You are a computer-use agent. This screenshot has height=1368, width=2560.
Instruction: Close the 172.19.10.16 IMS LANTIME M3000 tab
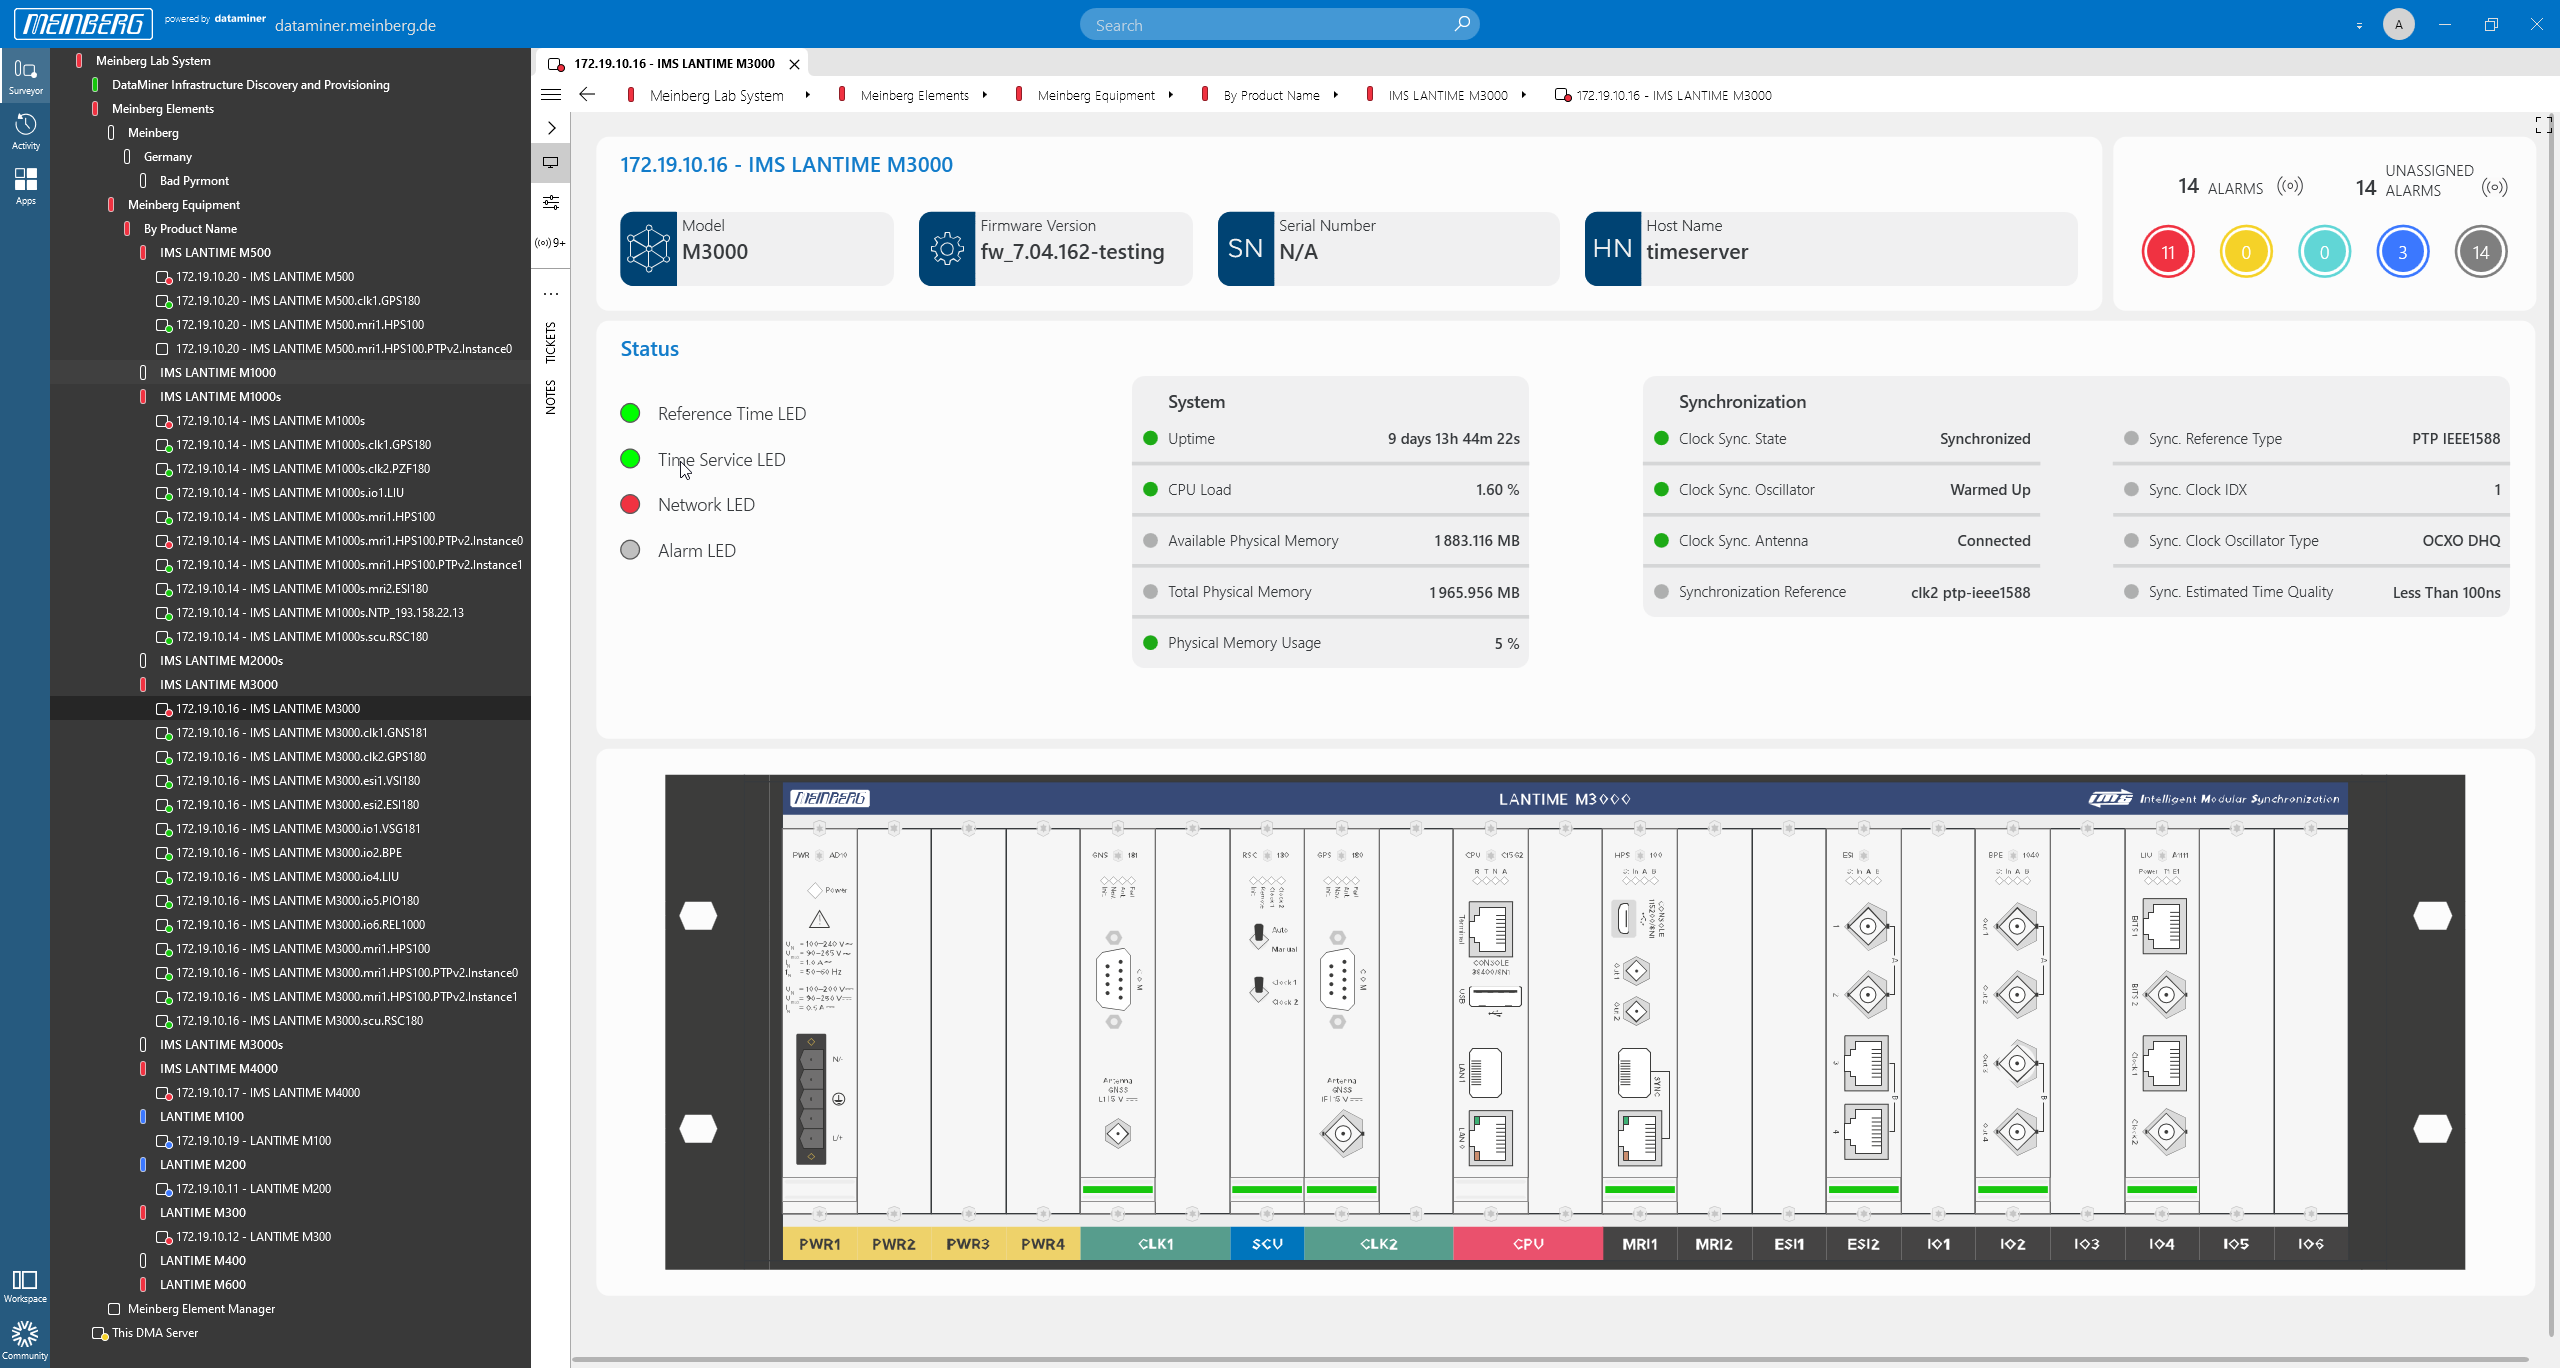[x=795, y=64]
